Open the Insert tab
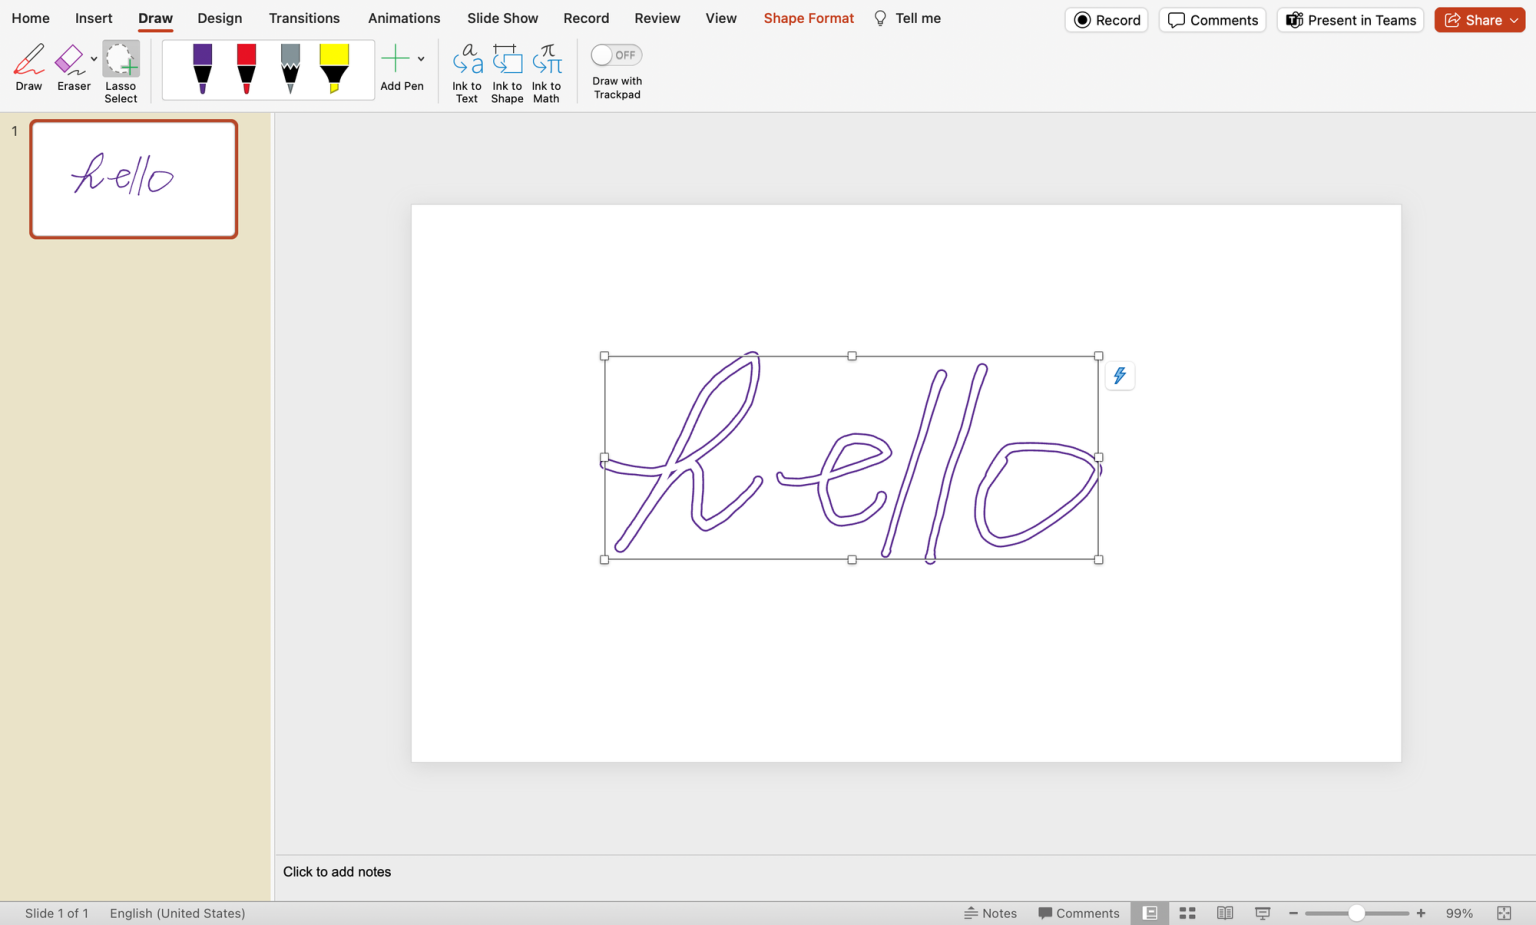1536x925 pixels. [94, 18]
